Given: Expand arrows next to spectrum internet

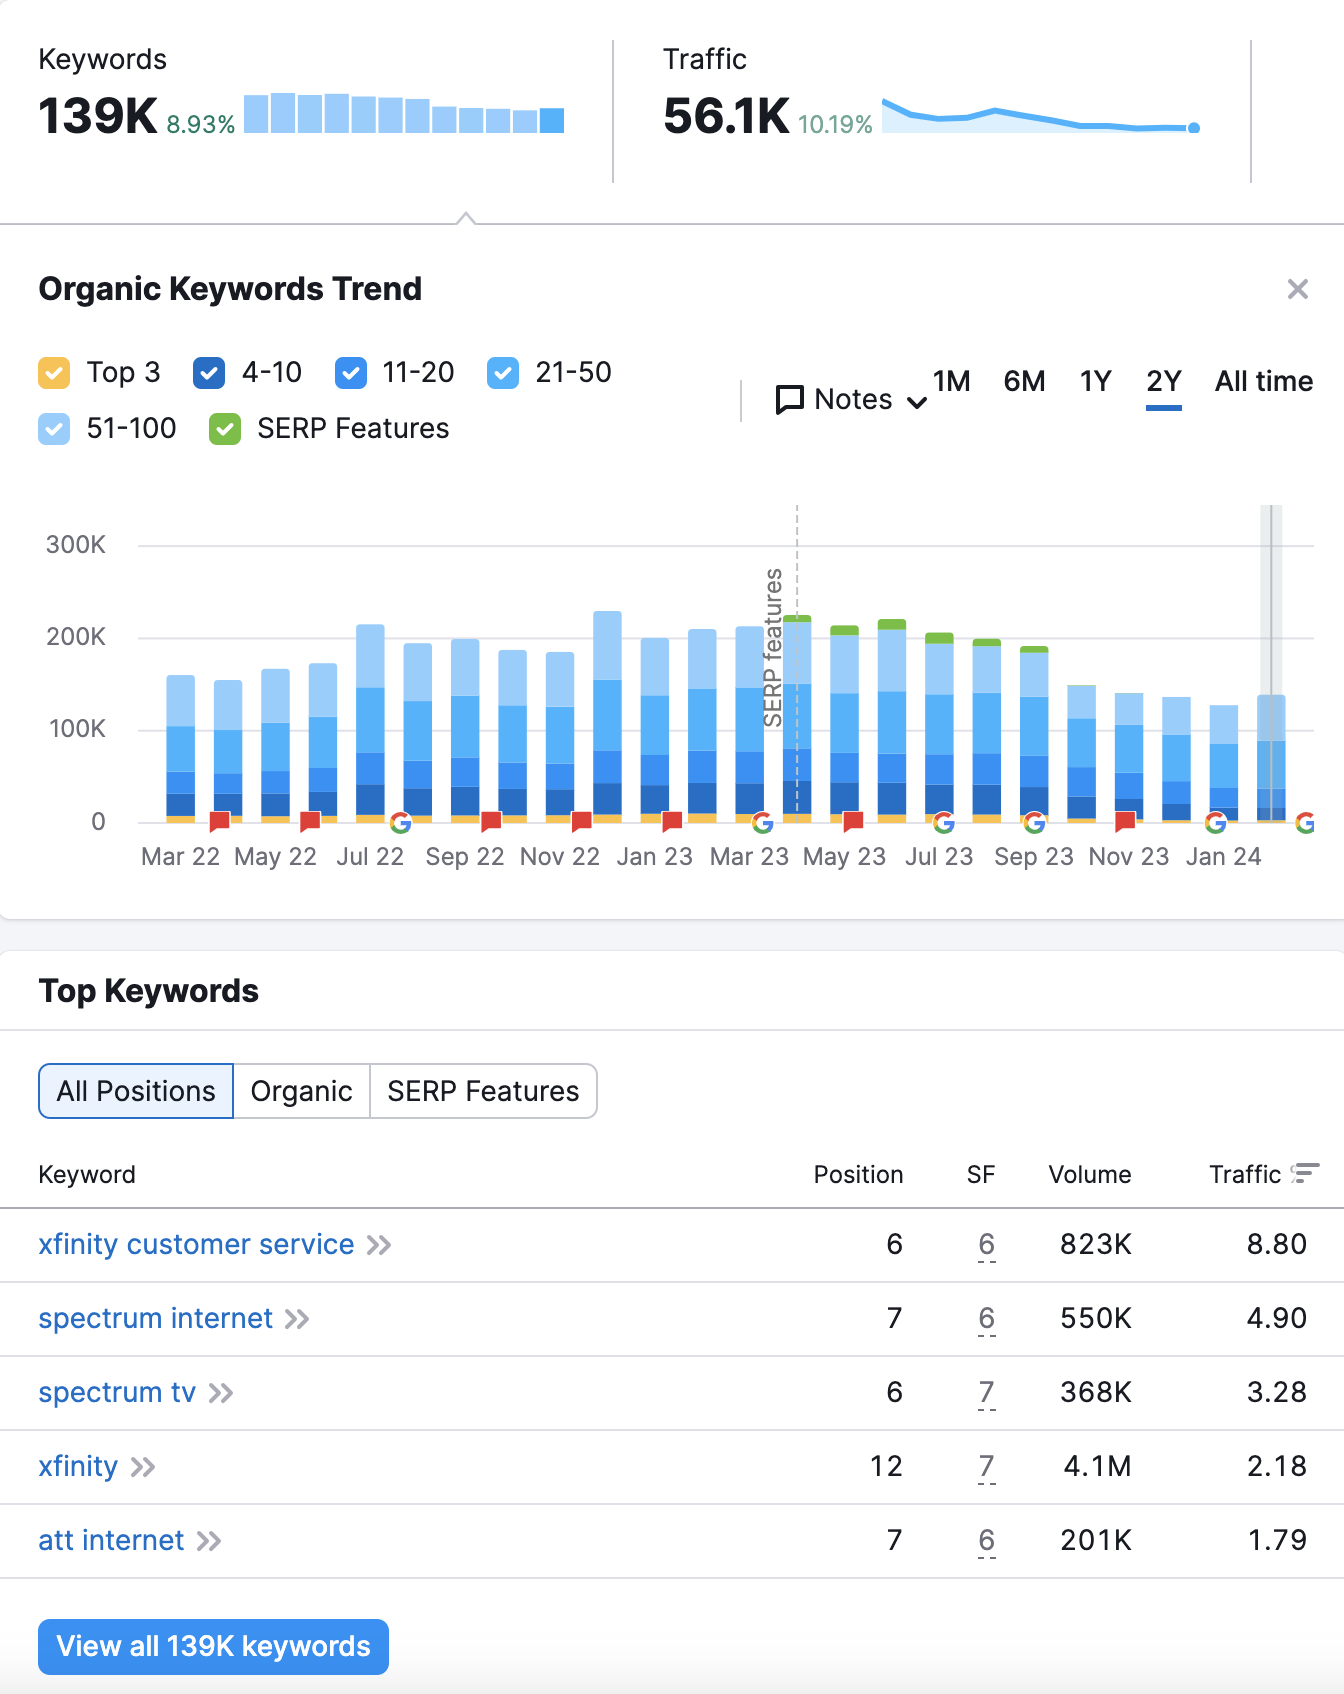Looking at the screenshot, I should (297, 1319).
